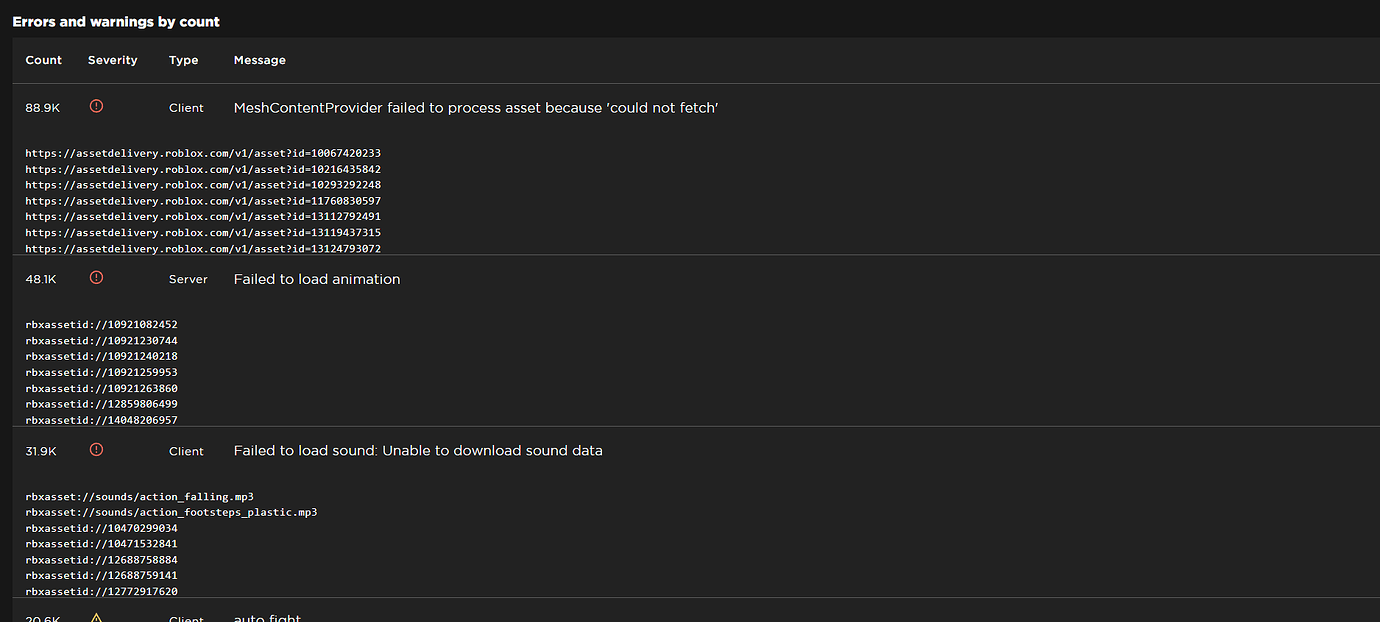Select the action_footsteps_plastic.mp3 sound entry

[x=171, y=512]
